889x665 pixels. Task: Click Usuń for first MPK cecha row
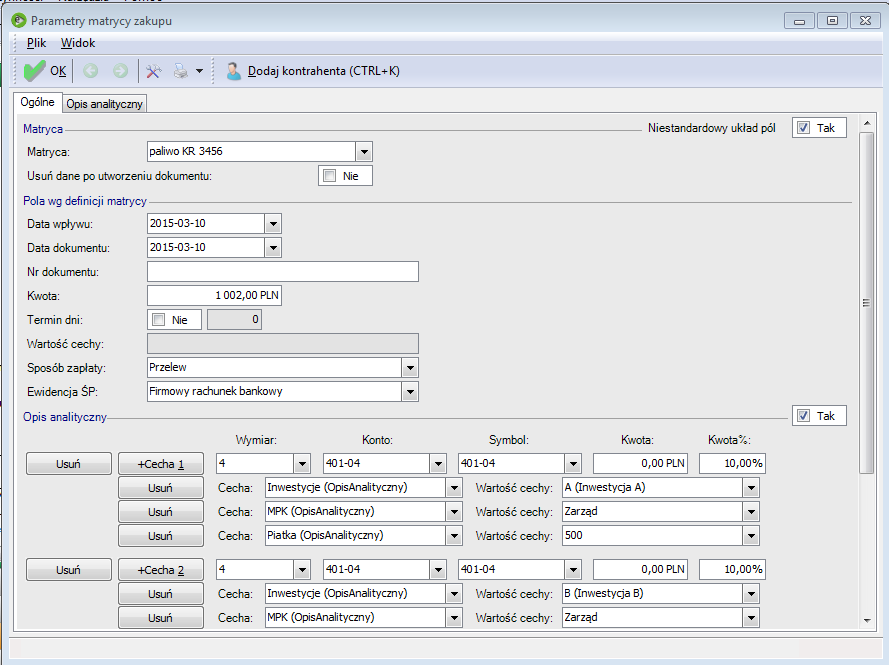click(161, 512)
